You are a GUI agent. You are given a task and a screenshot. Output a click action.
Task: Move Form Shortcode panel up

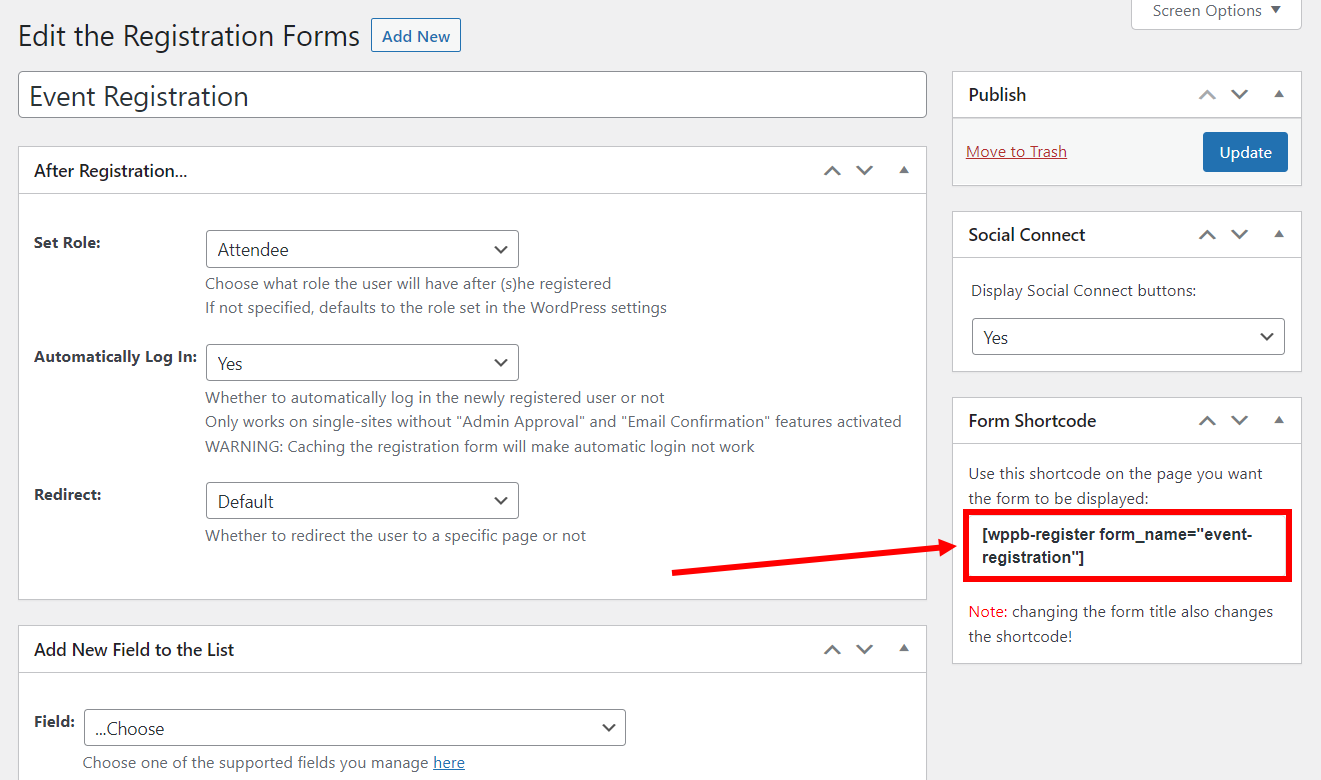pyautogui.click(x=1207, y=421)
